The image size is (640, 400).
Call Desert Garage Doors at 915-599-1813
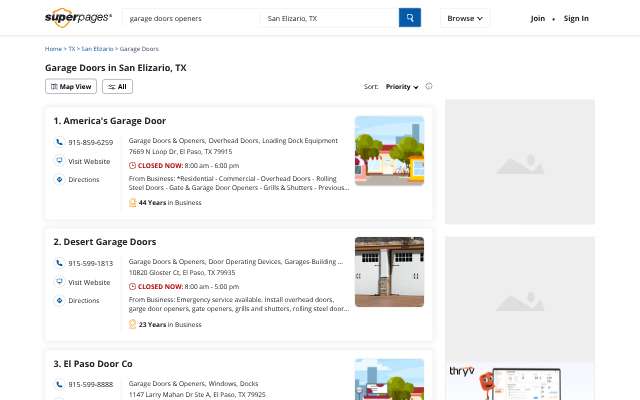pyautogui.click(x=91, y=264)
